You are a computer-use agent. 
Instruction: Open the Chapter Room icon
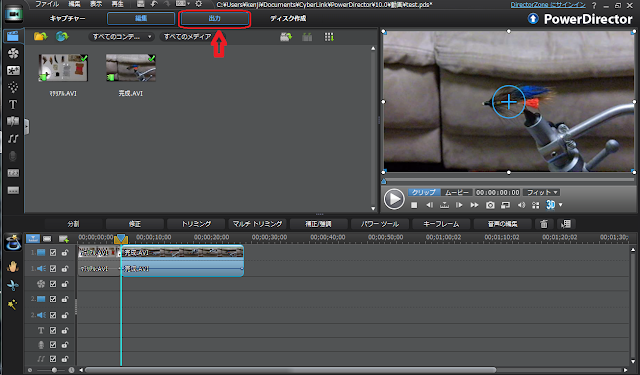click(13, 173)
